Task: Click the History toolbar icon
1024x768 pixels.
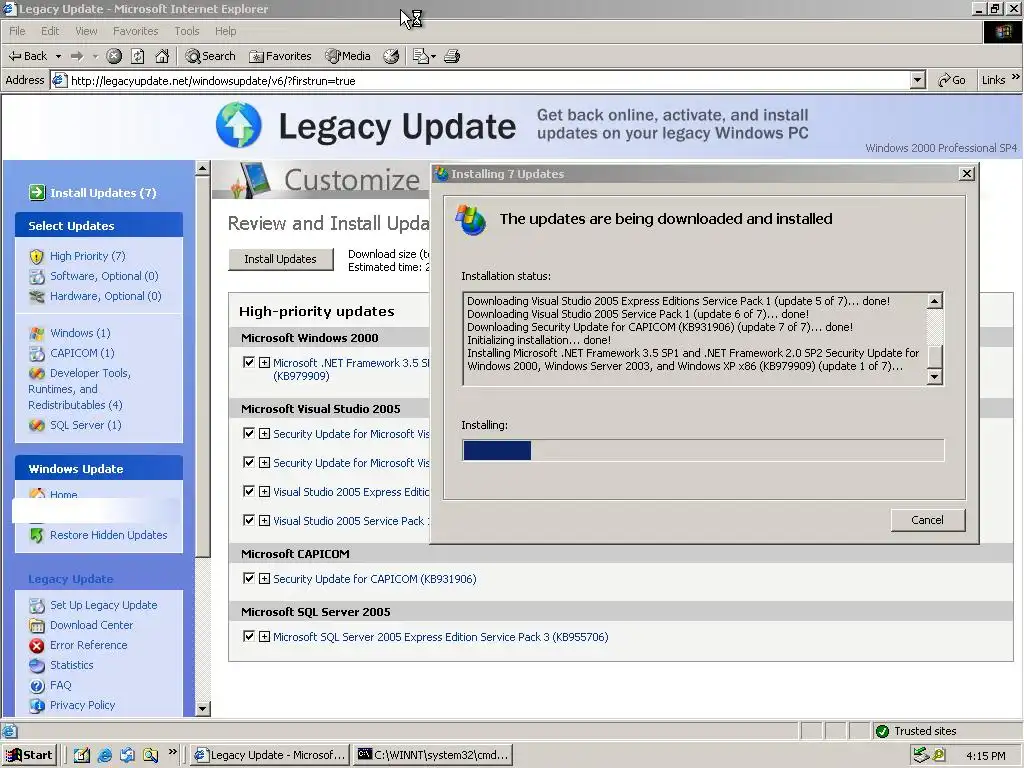Action: pyautogui.click(x=391, y=56)
